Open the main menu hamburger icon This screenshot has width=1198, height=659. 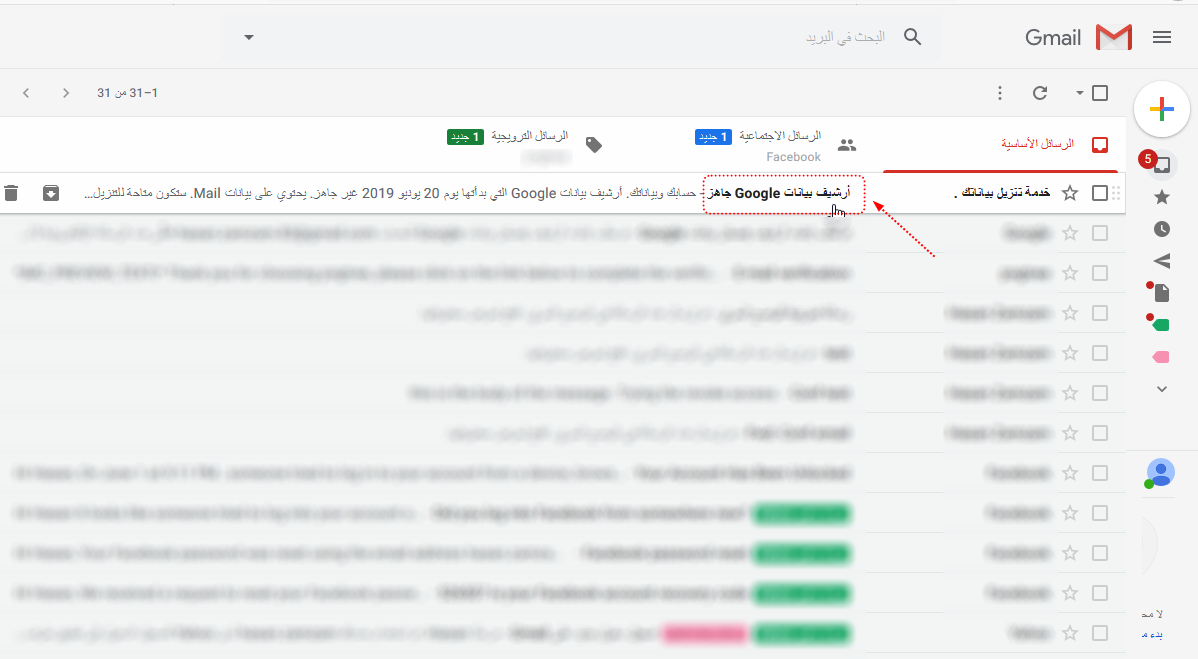tap(1161, 37)
